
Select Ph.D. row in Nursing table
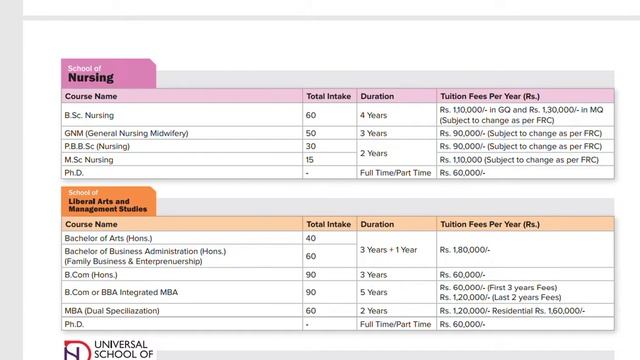pos(338,173)
